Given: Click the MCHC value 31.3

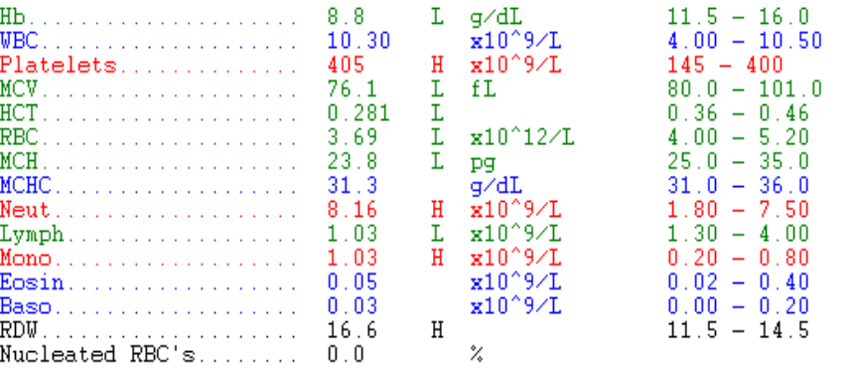Looking at the screenshot, I should point(352,186).
